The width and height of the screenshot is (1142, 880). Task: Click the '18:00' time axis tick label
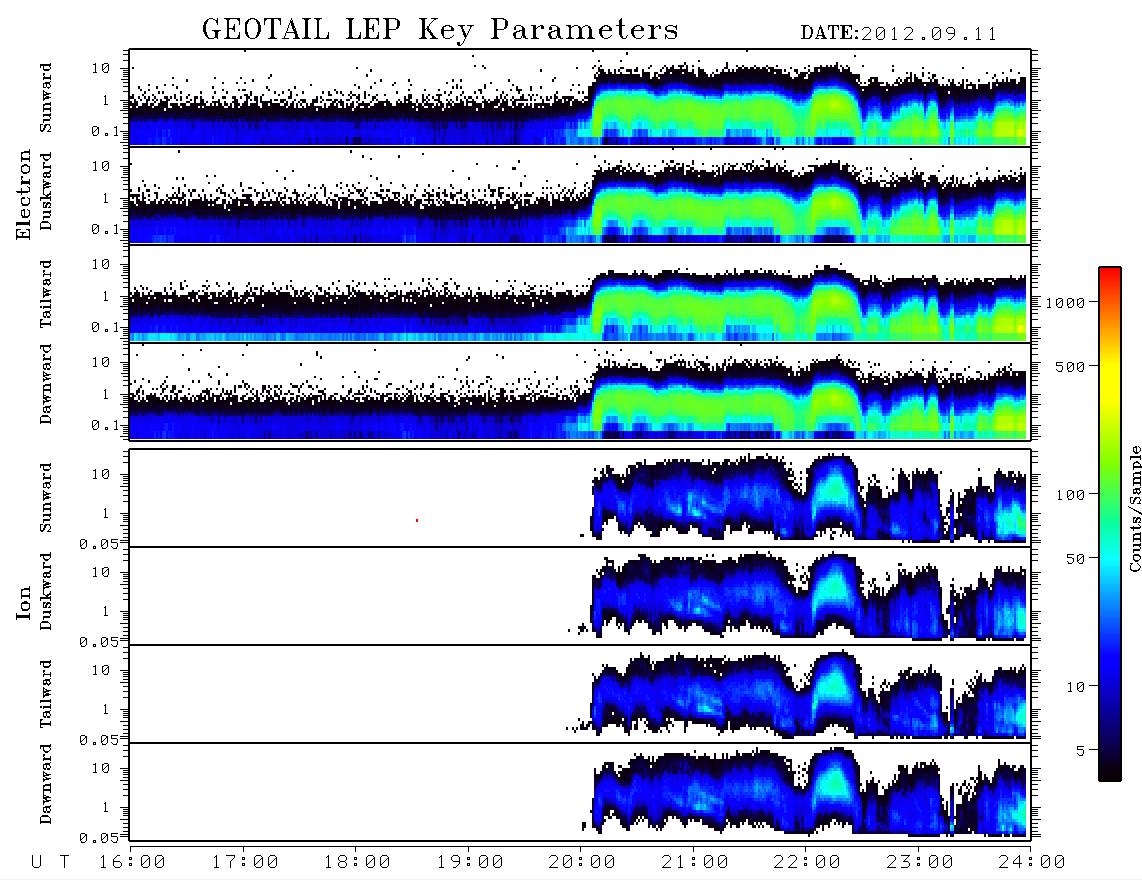point(358,863)
